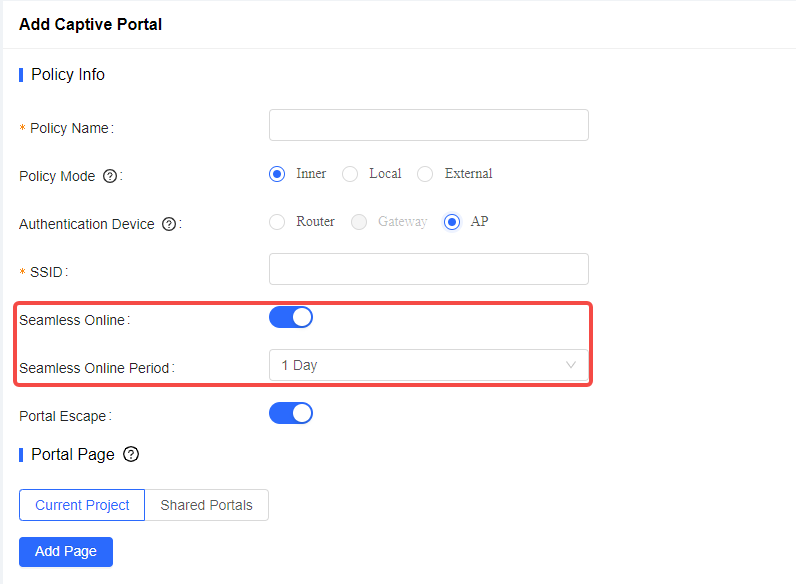796x584 pixels.
Task: Open the Policy Mode help icon
Action: pos(110,176)
